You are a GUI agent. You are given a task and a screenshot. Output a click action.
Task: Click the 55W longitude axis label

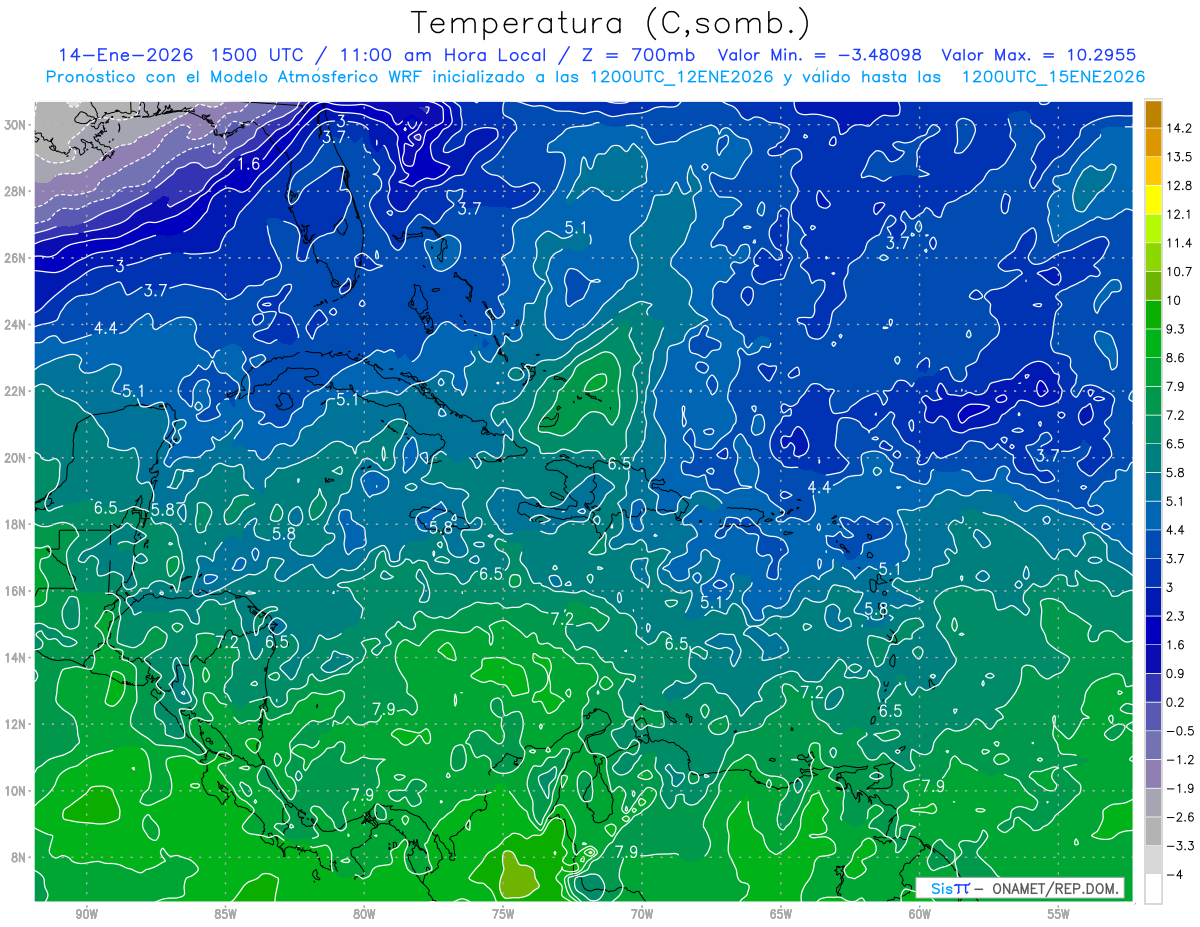1059,915
